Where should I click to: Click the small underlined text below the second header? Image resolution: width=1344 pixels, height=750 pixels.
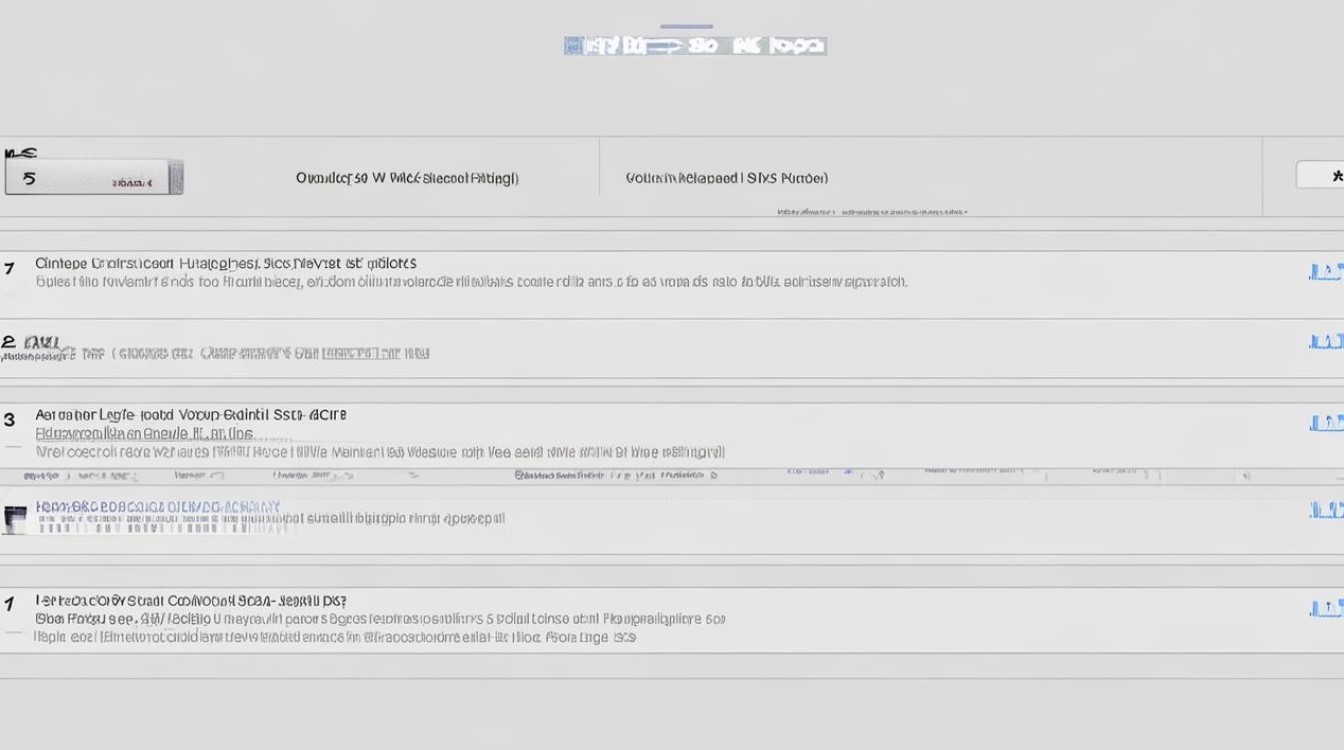[871, 212]
